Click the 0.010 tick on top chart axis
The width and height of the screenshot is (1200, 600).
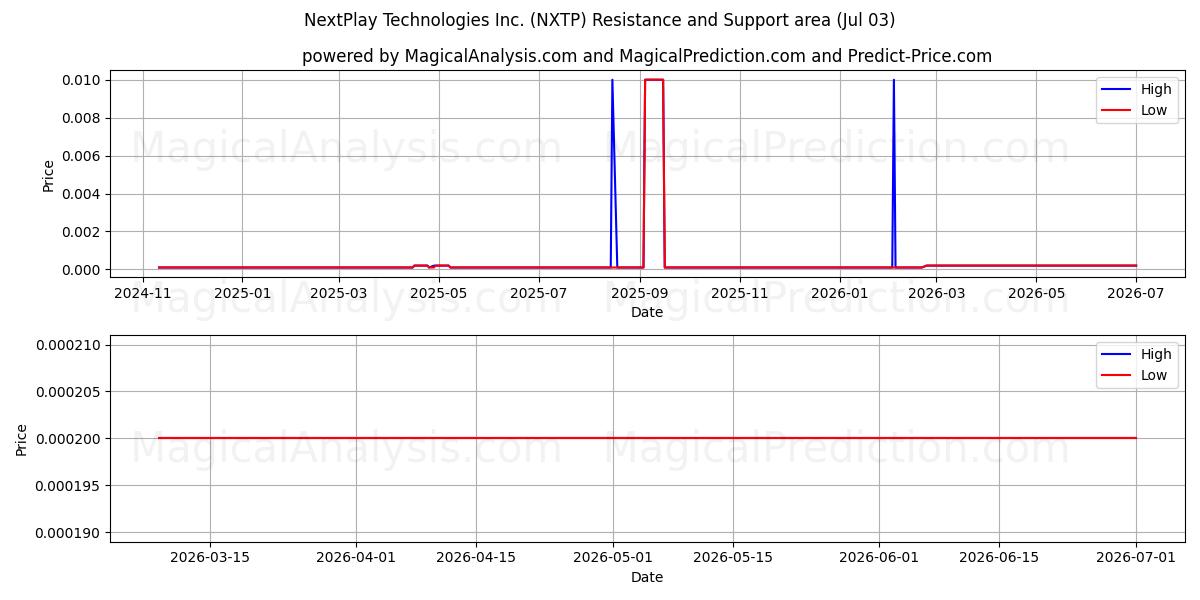(x=81, y=80)
